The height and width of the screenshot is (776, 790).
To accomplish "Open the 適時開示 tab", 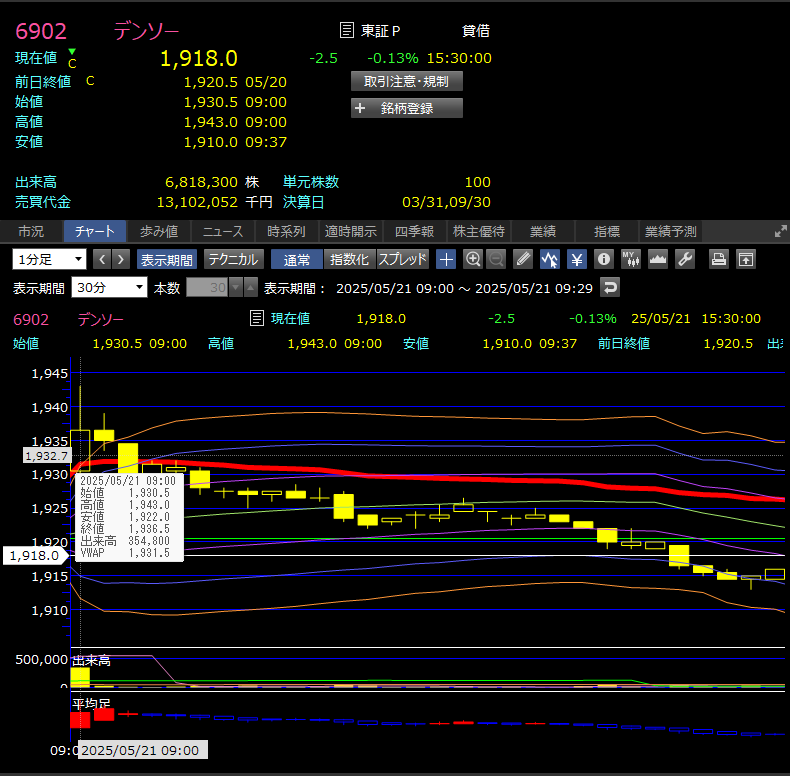I will tap(351, 231).
